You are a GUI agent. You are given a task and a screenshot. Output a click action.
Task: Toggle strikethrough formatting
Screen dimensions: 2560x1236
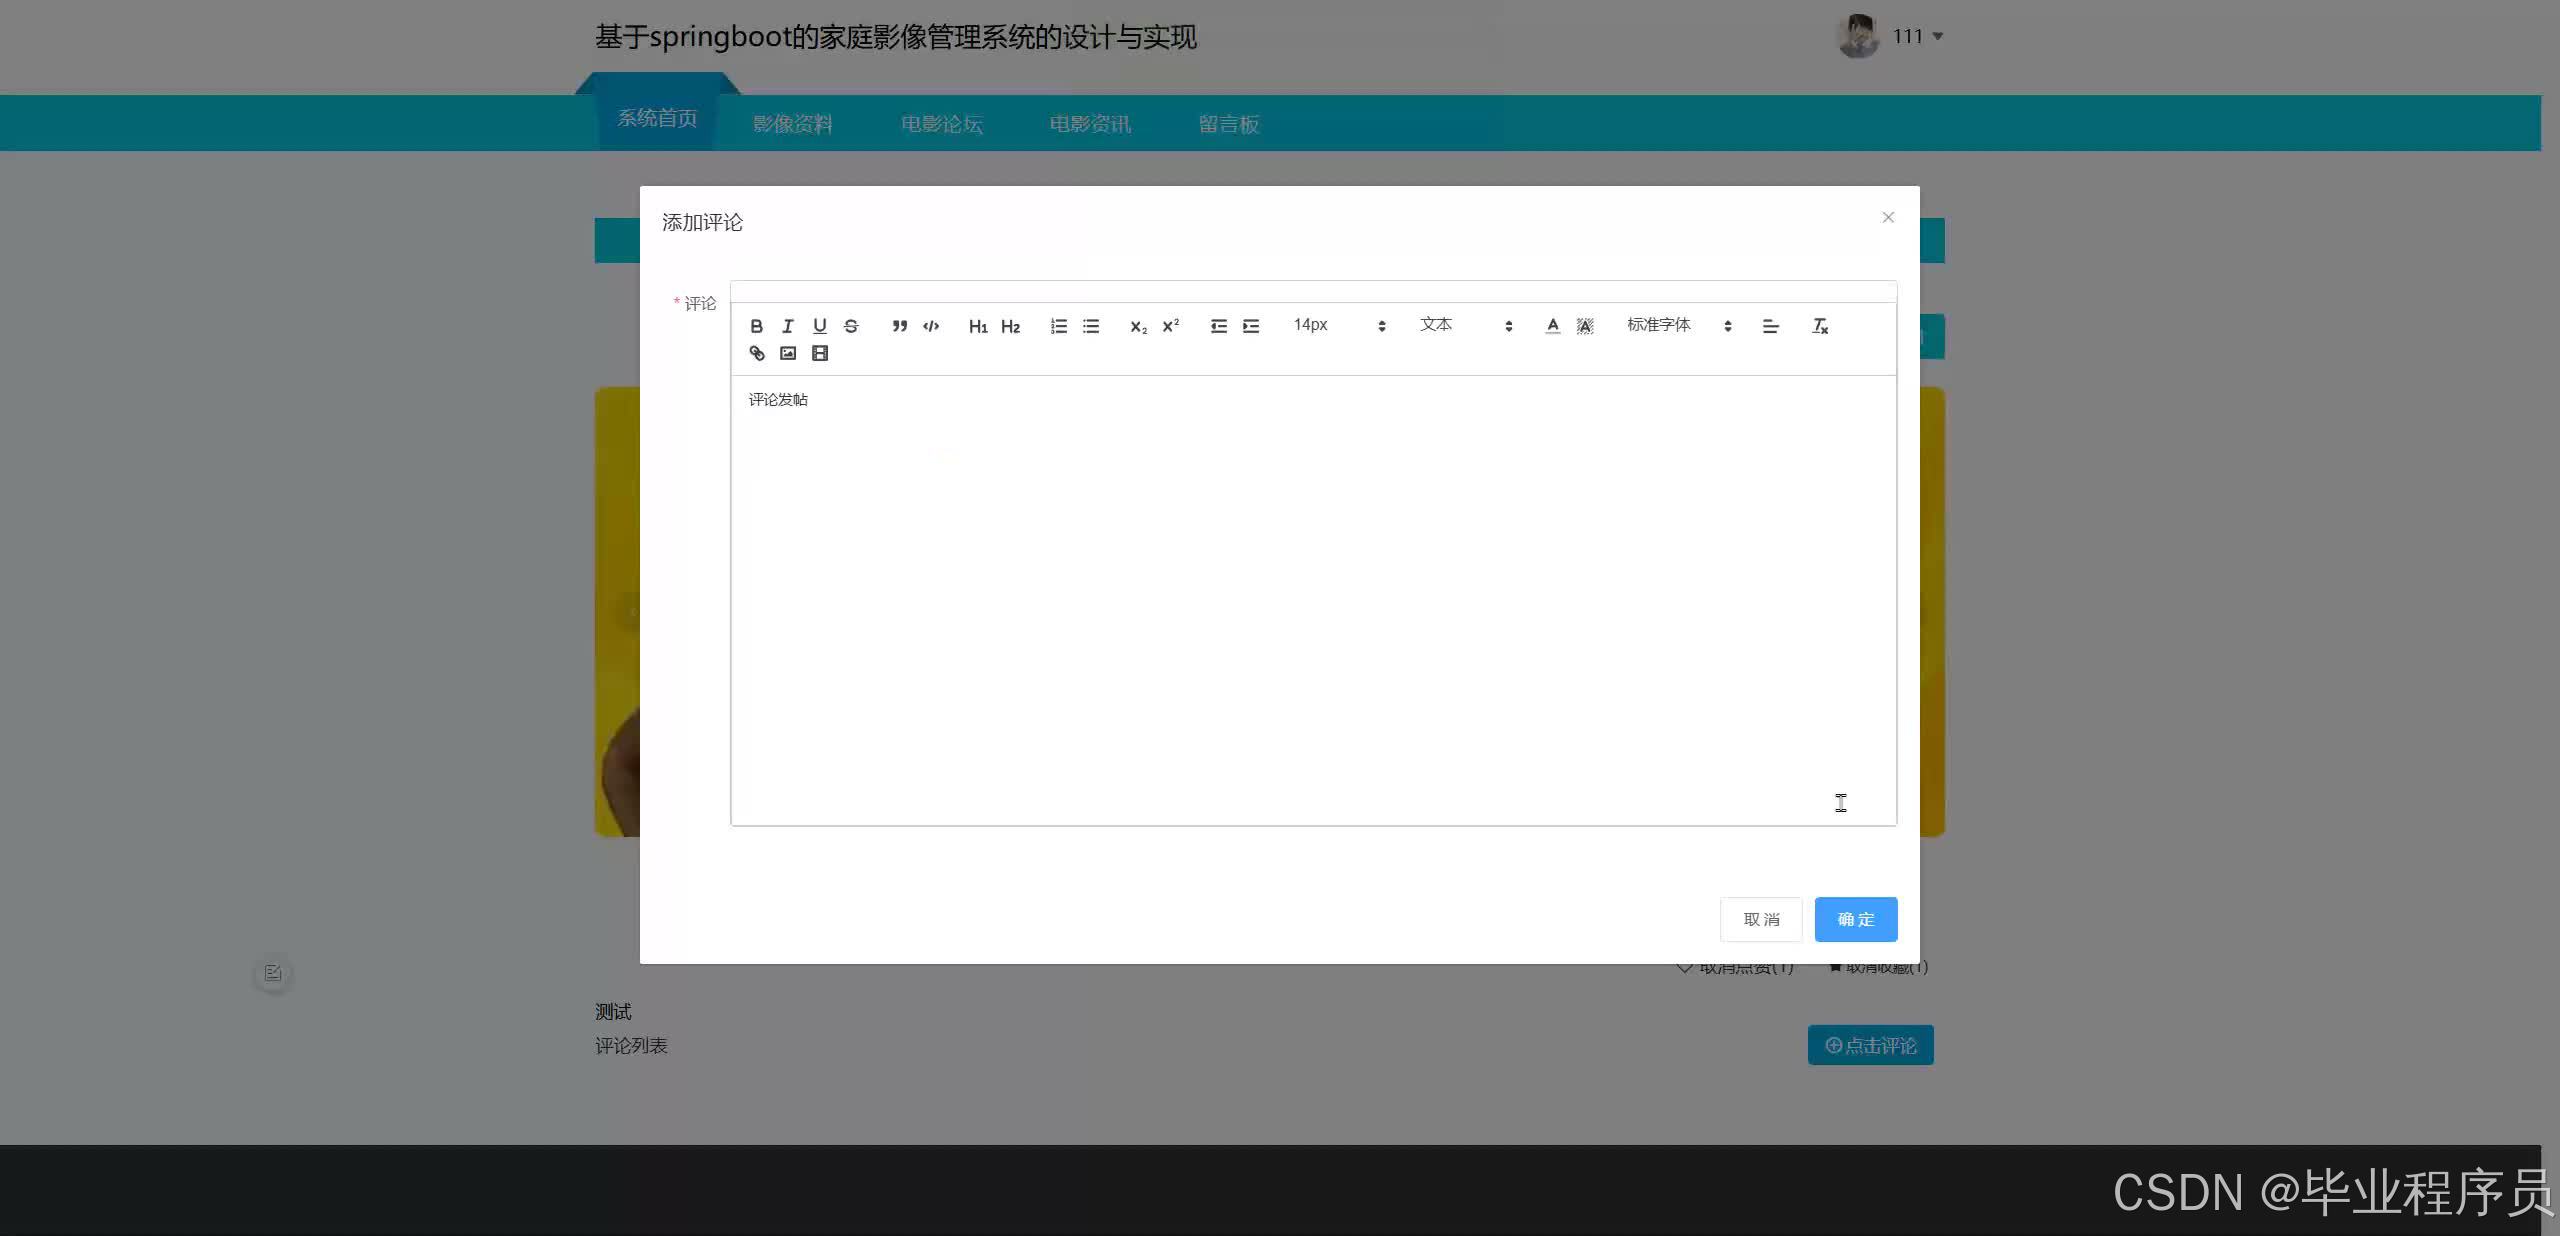[851, 326]
